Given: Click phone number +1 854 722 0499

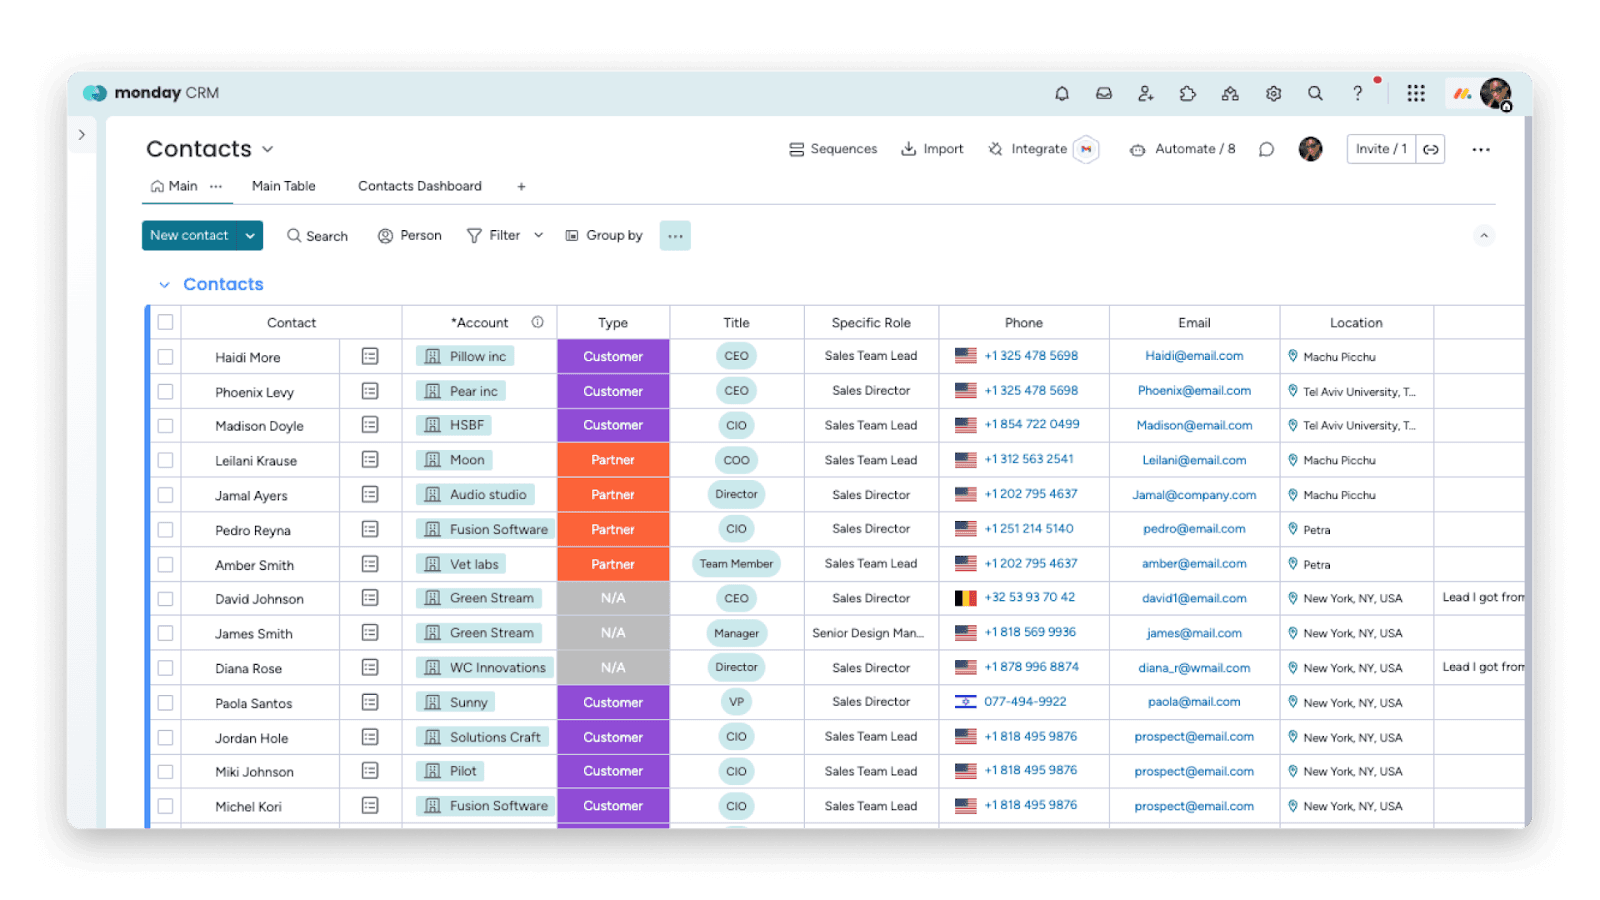Looking at the screenshot, I should 1032,424.
